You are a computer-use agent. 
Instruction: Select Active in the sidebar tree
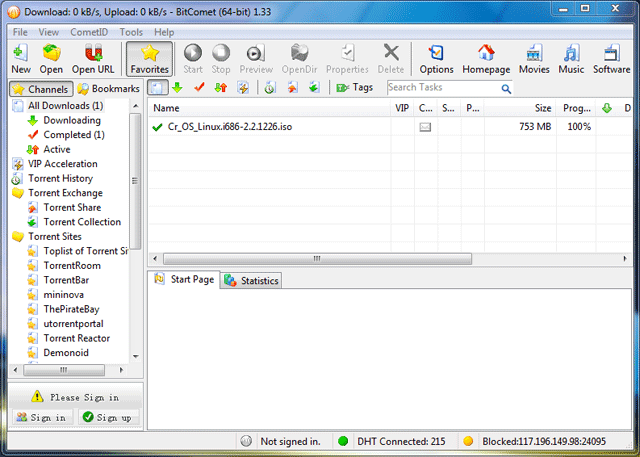(57, 149)
